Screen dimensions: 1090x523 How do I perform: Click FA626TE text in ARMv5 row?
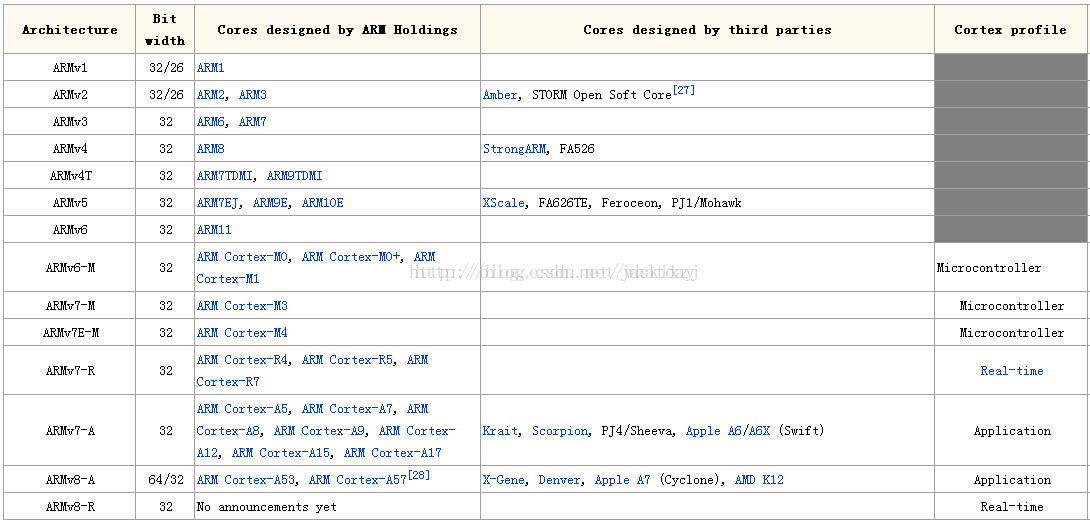pyautogui.click(x=563, y=203)
